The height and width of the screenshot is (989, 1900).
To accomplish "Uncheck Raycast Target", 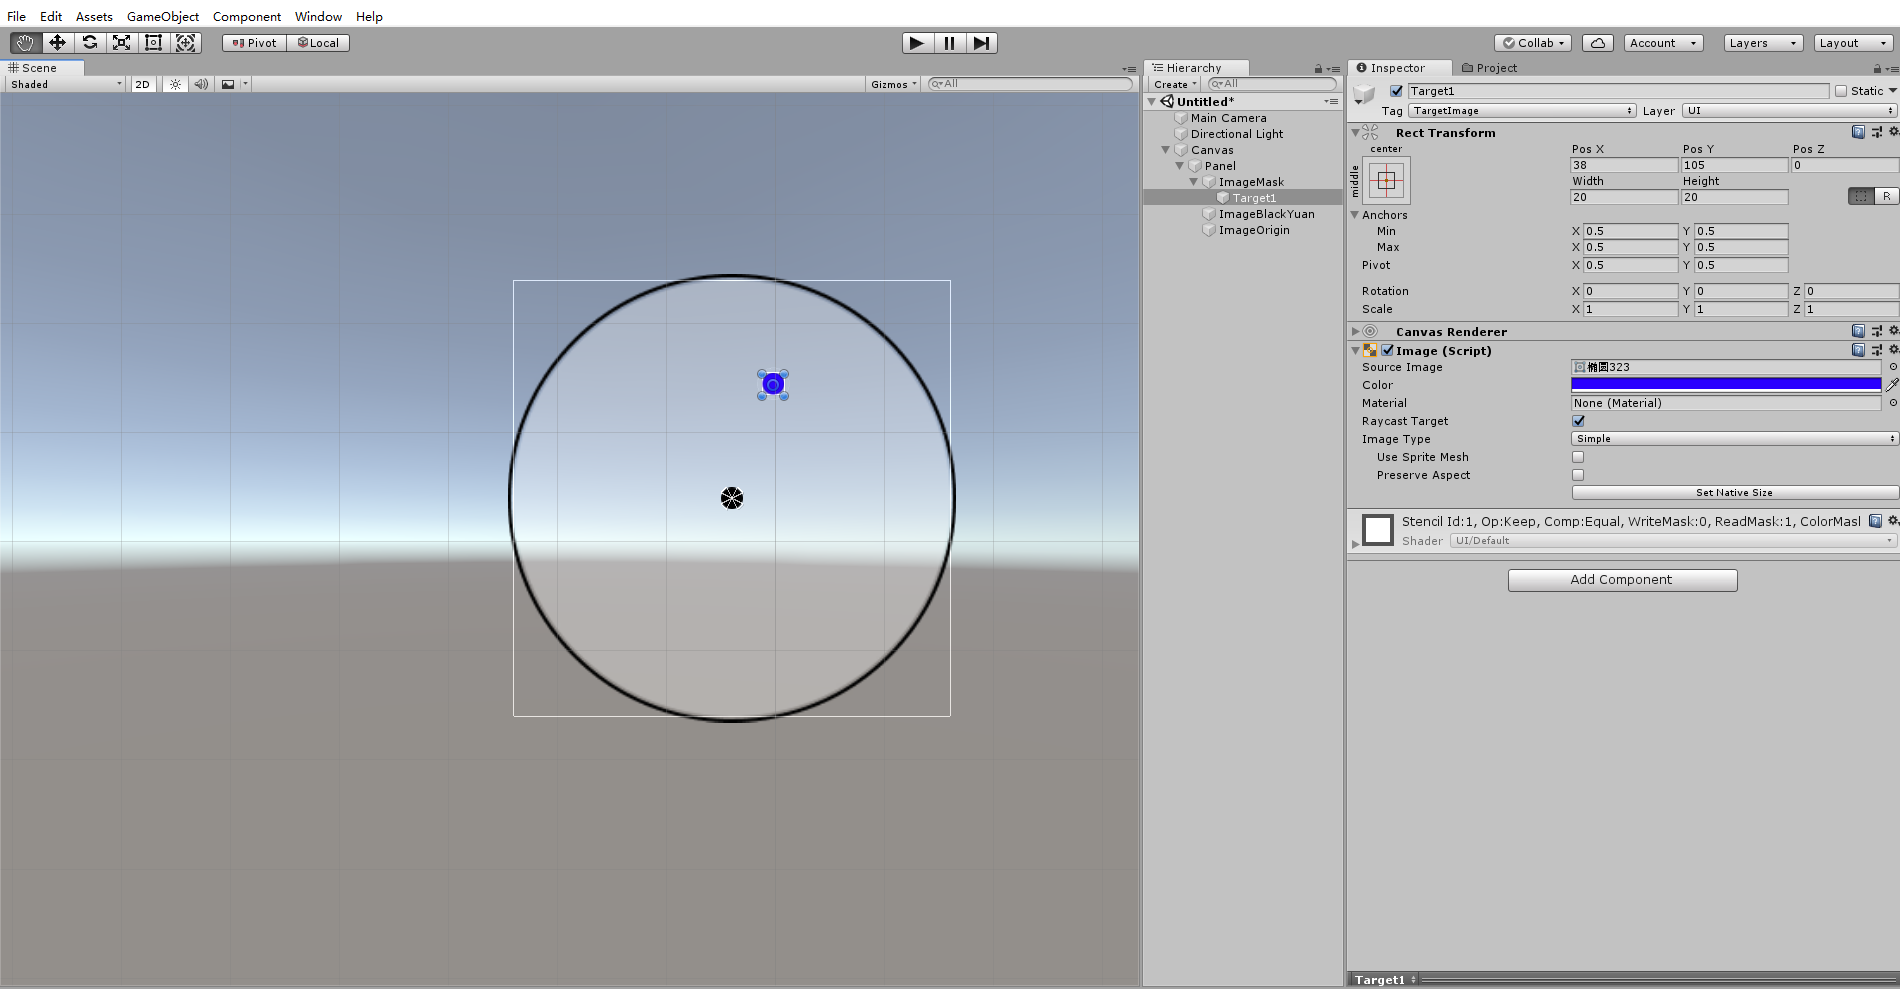I will (x=1578, y=421).
